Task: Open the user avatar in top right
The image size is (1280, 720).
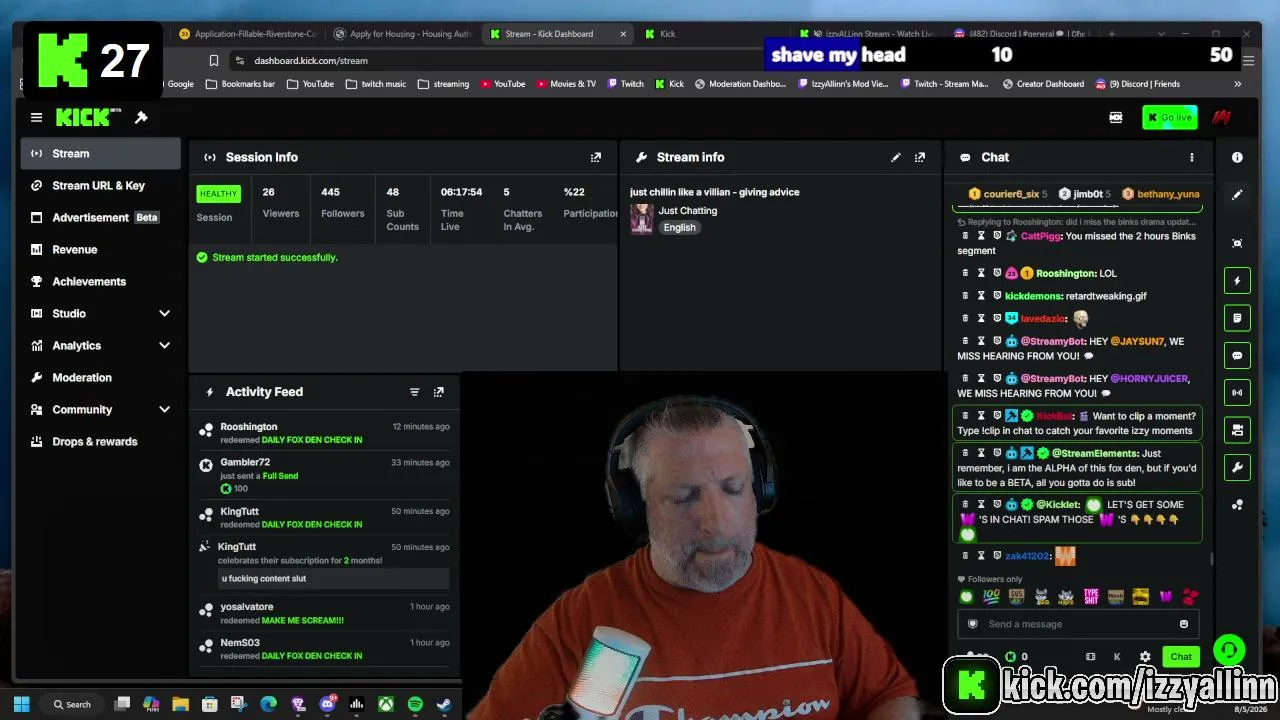Action: (1220, 118)
